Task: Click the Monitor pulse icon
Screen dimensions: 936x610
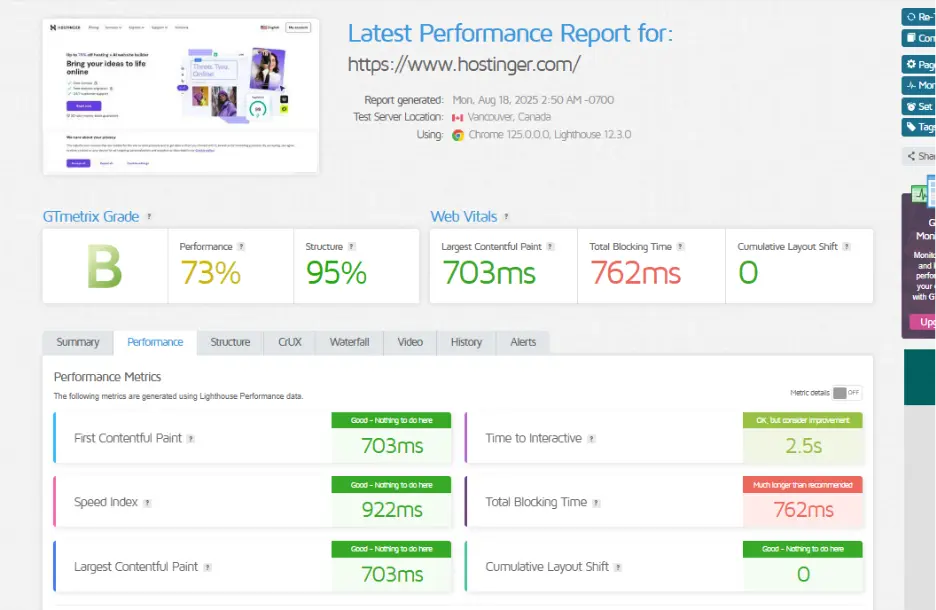Action: tap(911, 85)
